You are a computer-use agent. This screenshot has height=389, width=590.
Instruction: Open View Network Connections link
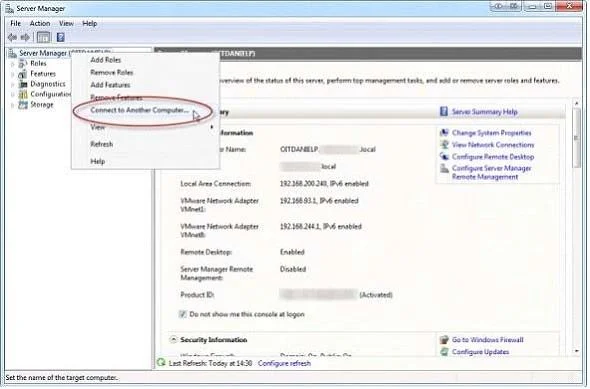[x=493, y=145]
